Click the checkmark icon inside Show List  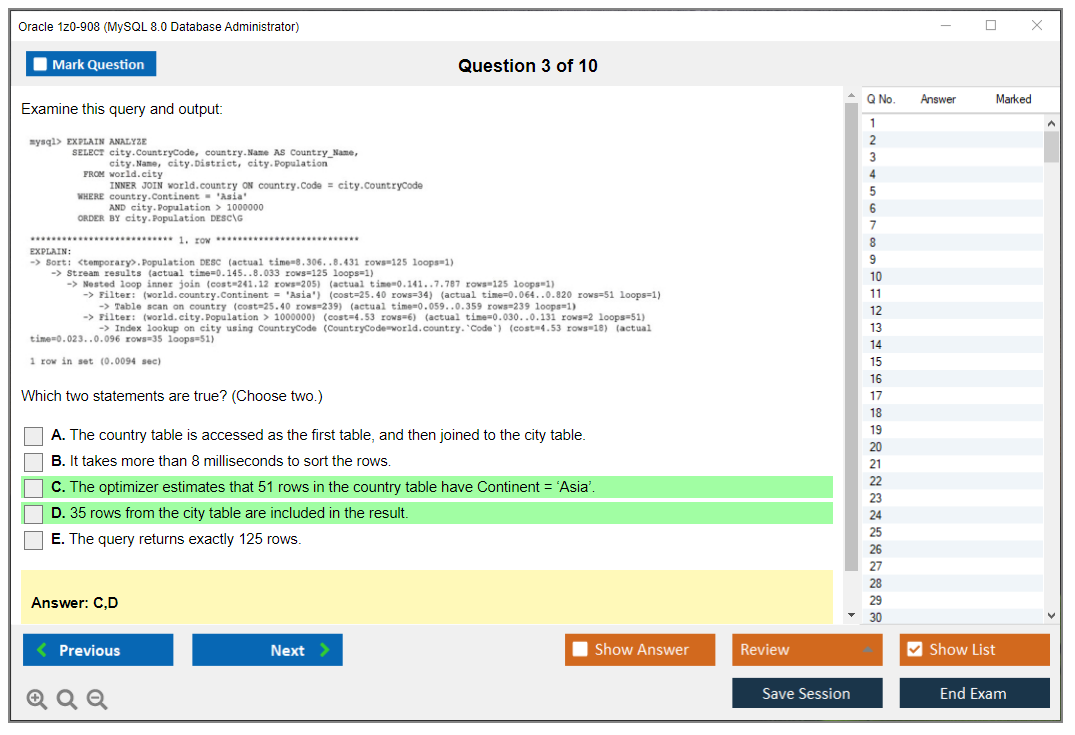915,650
